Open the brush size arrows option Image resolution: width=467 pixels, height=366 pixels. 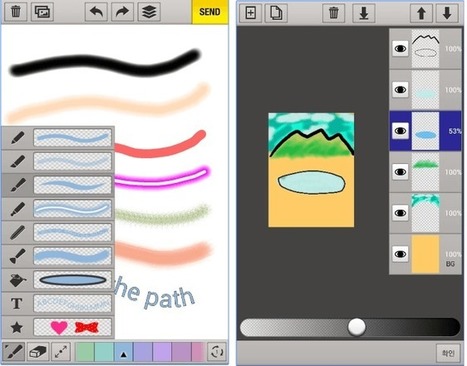tap(61, 352)
